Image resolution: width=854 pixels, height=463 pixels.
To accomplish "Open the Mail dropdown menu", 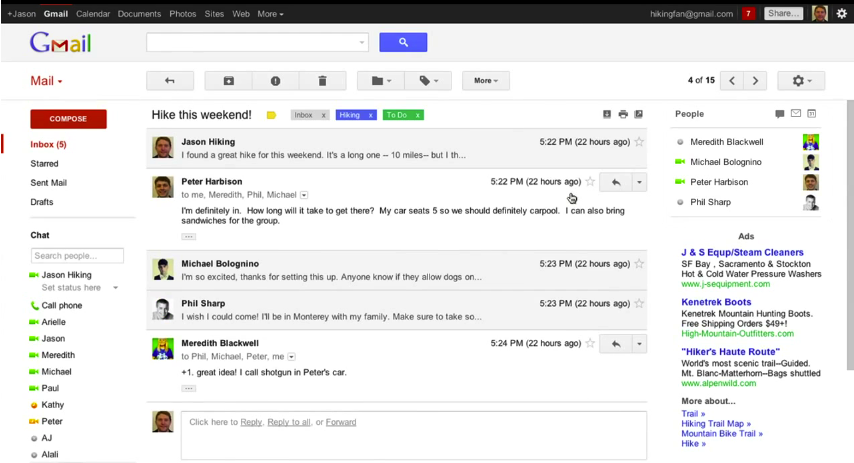I will [46, 81].
